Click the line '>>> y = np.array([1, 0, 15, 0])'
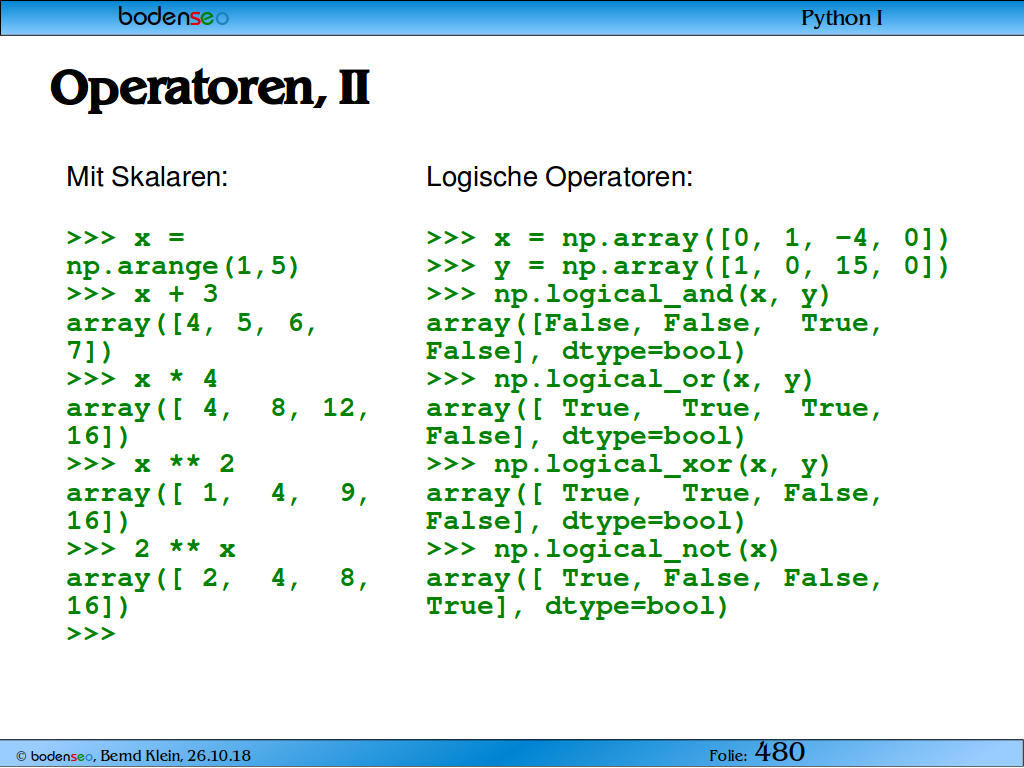 pos(687,266)
